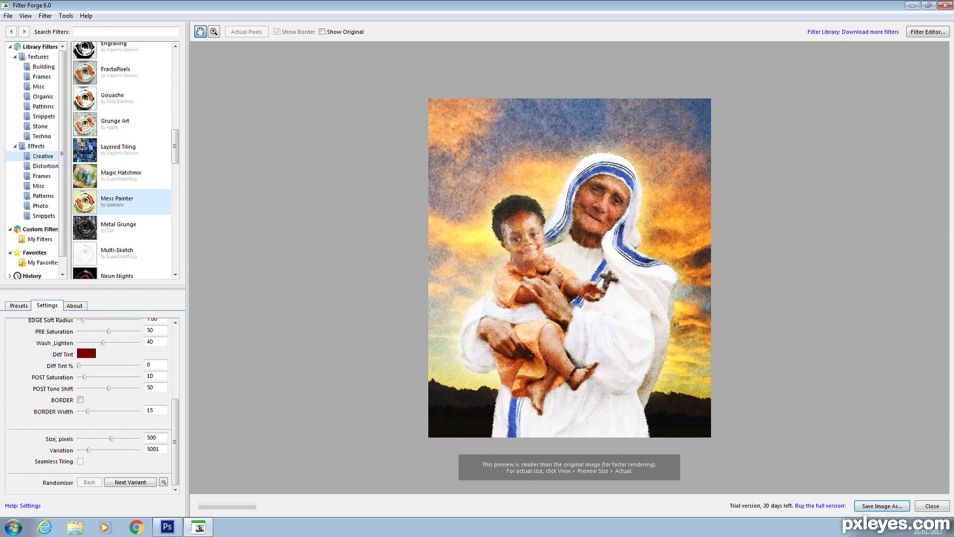Click the Building category folder icon

(27, 66)
